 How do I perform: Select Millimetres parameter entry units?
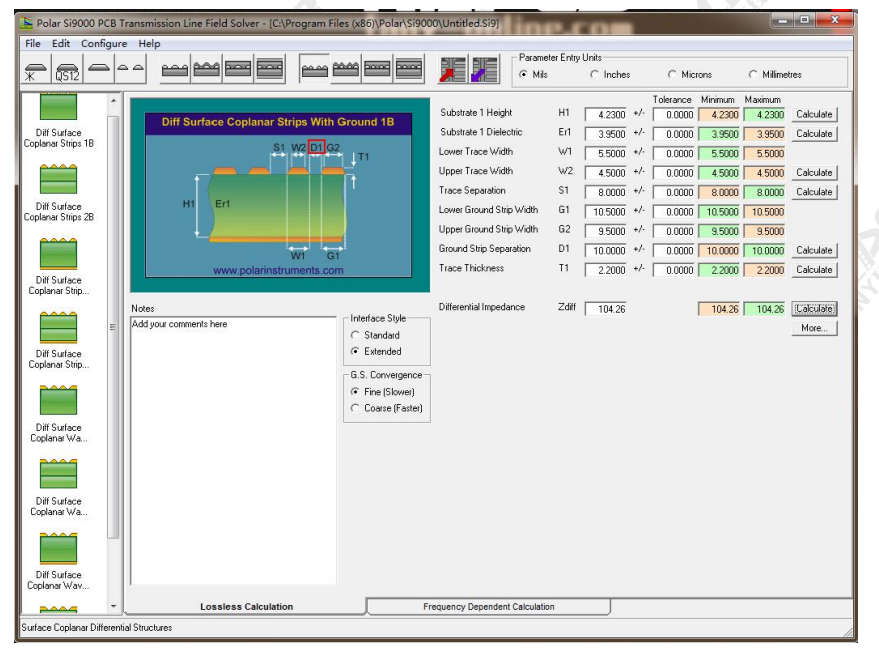pyautogui.click(x=775, y=75)
